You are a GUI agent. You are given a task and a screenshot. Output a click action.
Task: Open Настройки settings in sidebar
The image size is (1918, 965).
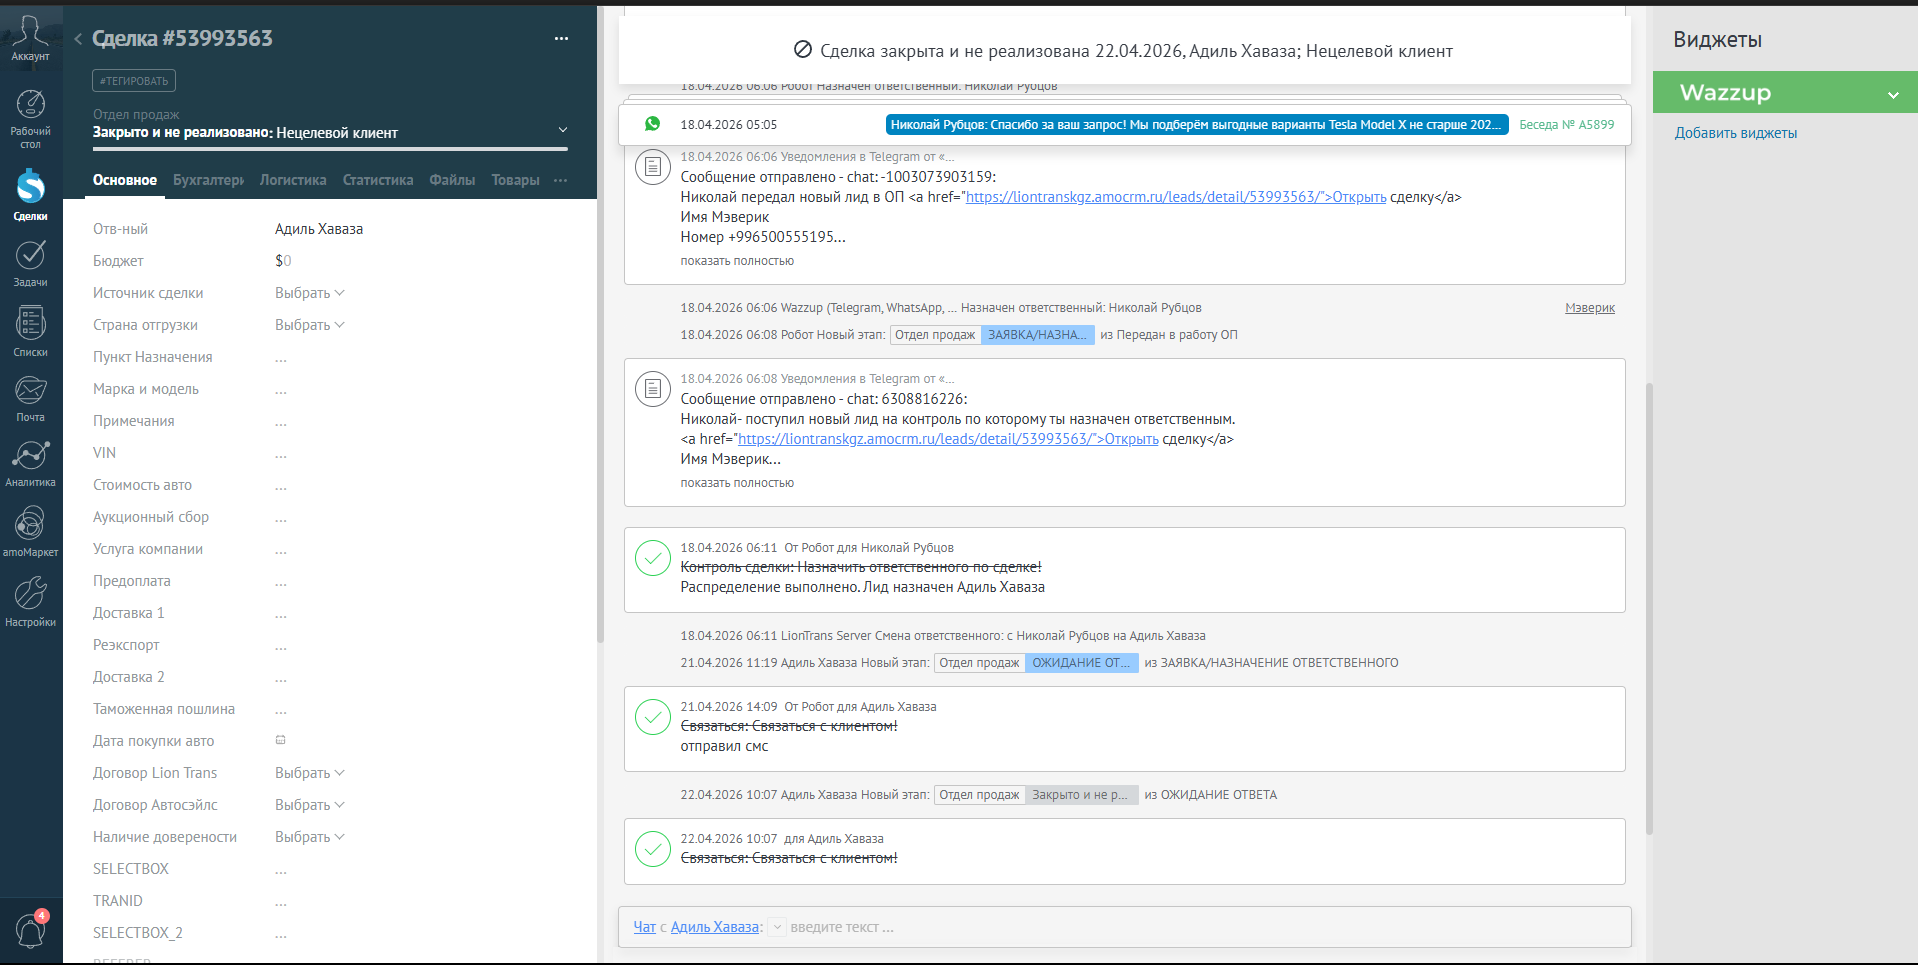(x=30, y=601)
